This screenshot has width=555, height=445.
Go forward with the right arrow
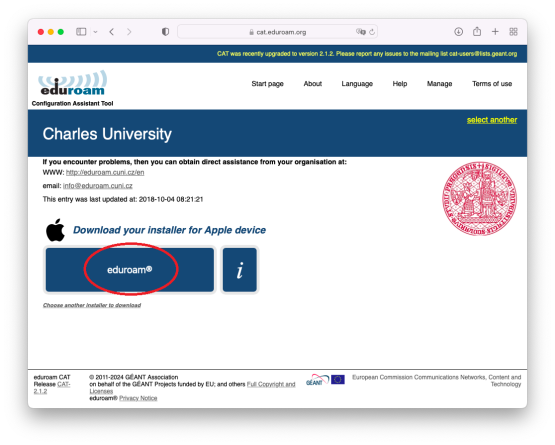129,32
